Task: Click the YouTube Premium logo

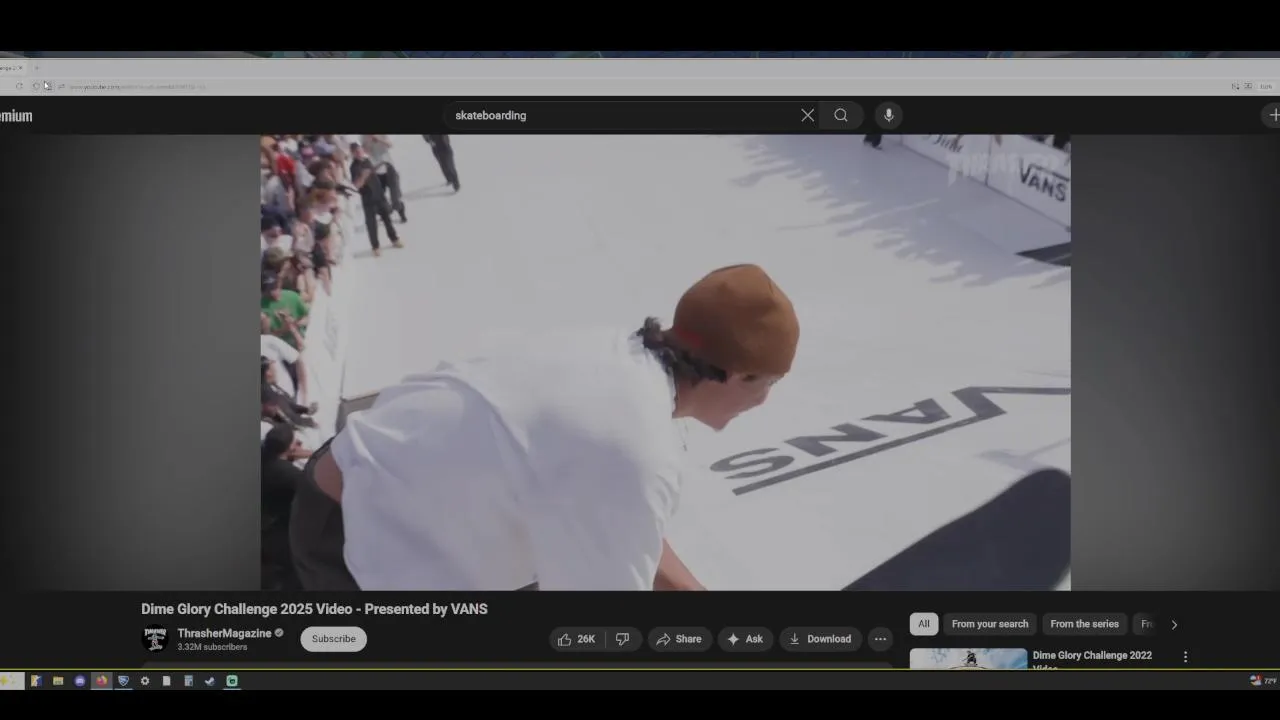Action: click(16, 116)
